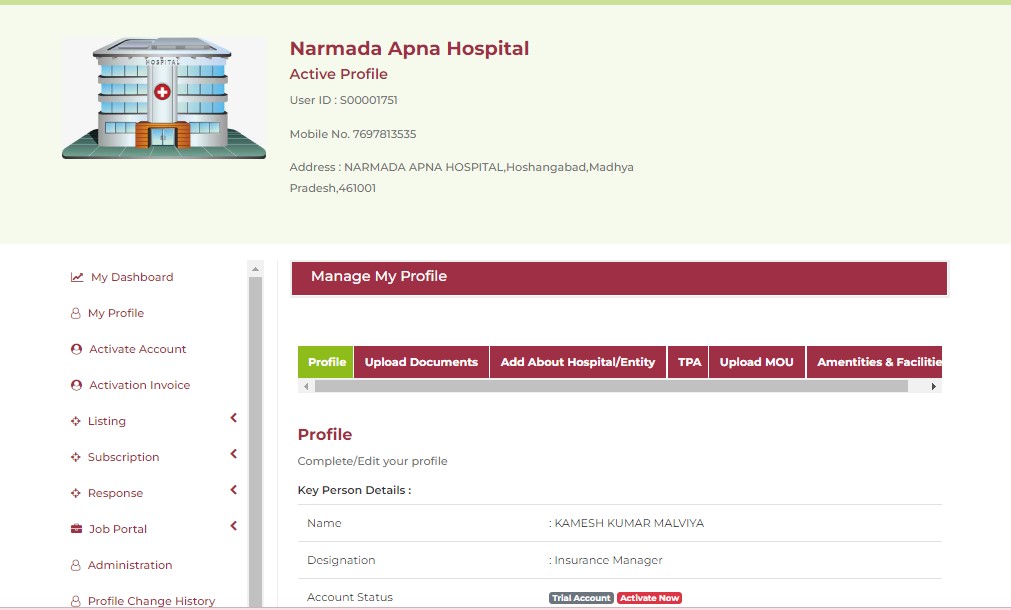Image resolution: width=1011 pixels, height=610 pixels.
Task: Click the Key Person Details label
Action: (355, 490)
